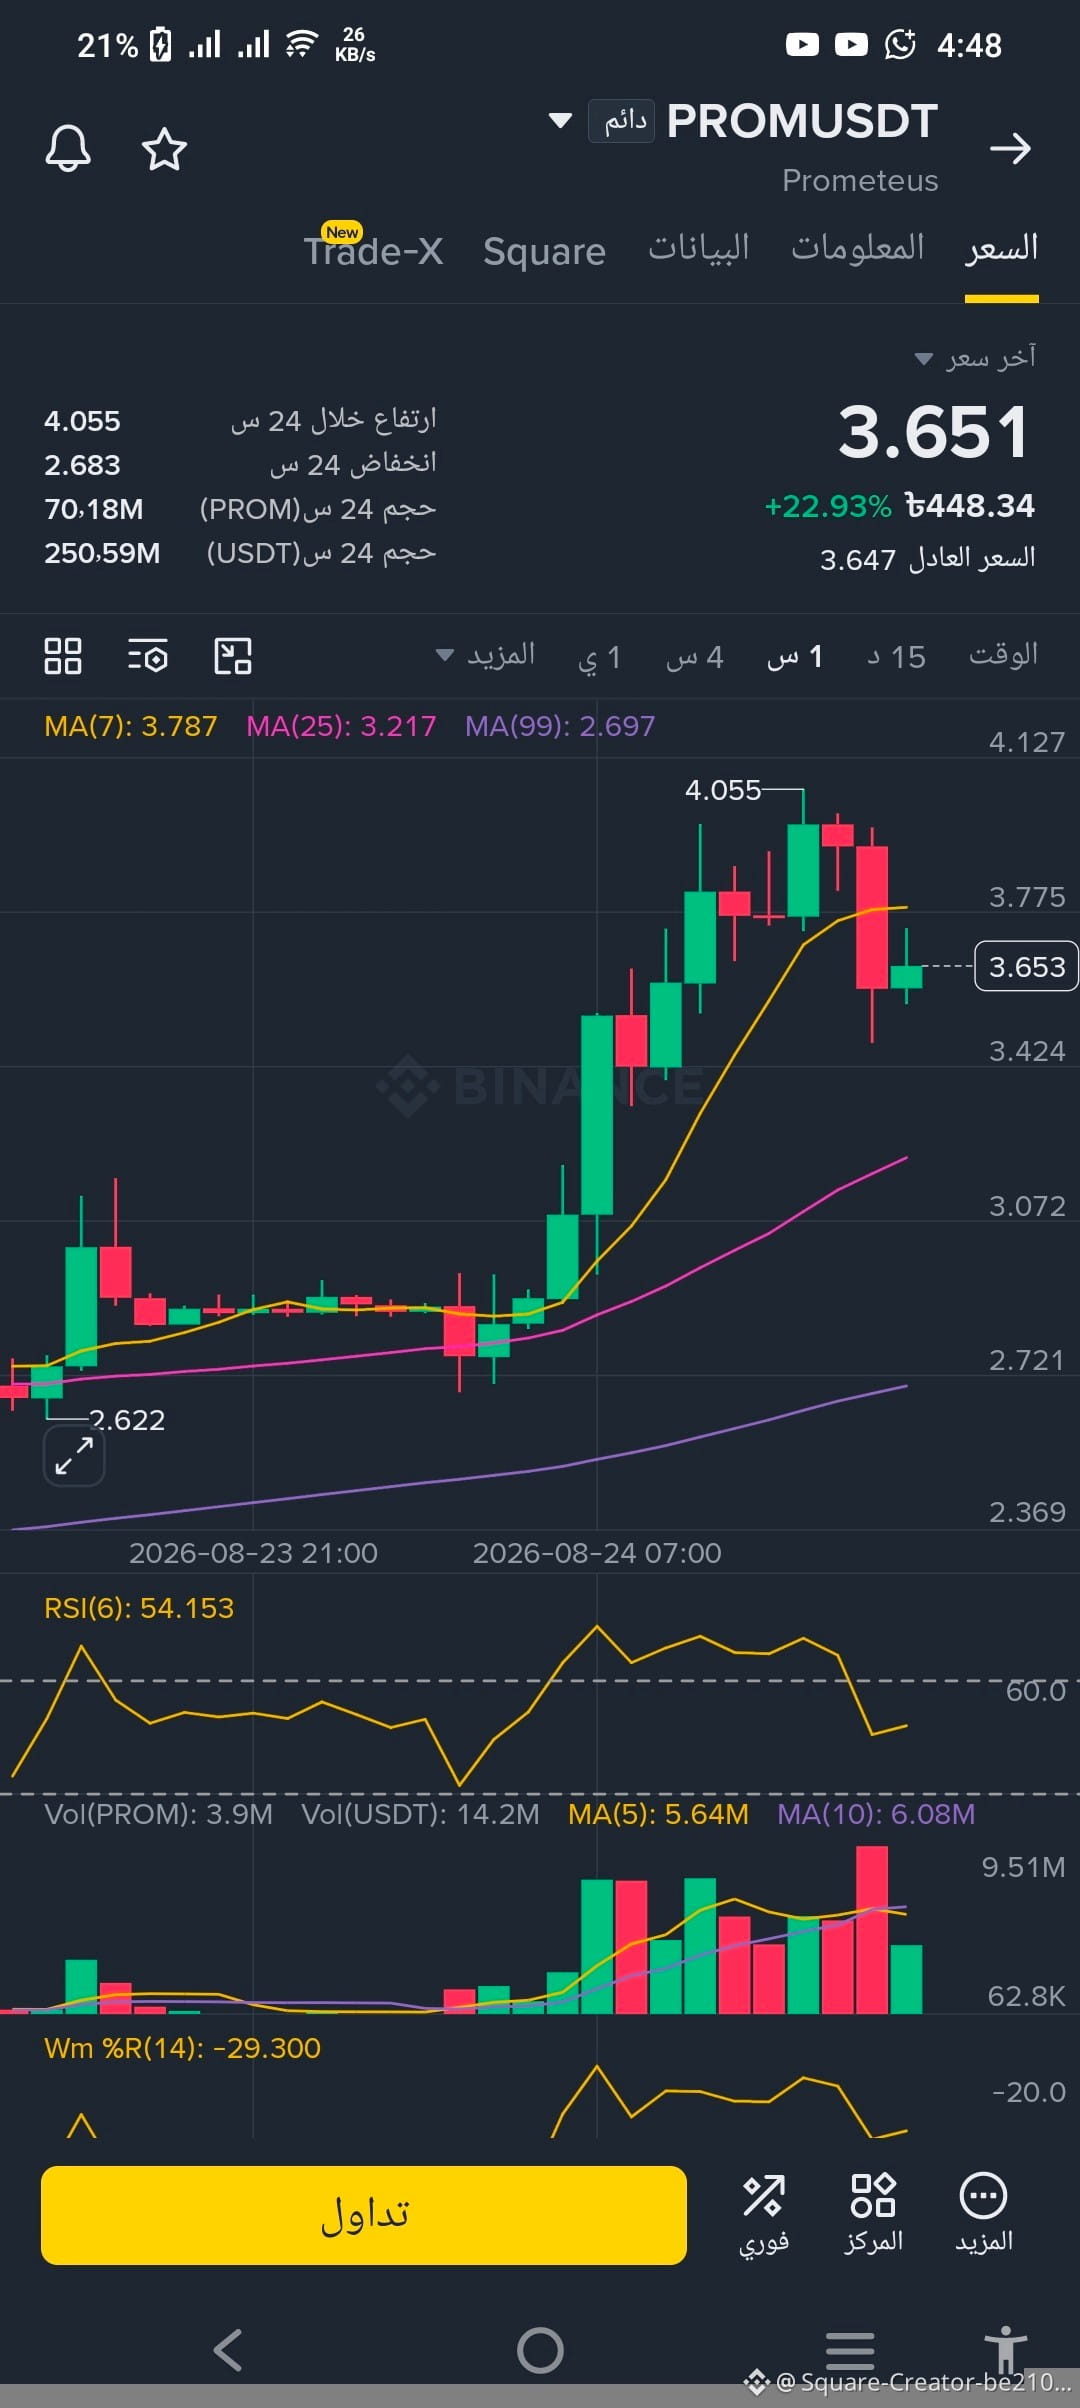Tap the current price tag 3.653

coord(1026,967)
